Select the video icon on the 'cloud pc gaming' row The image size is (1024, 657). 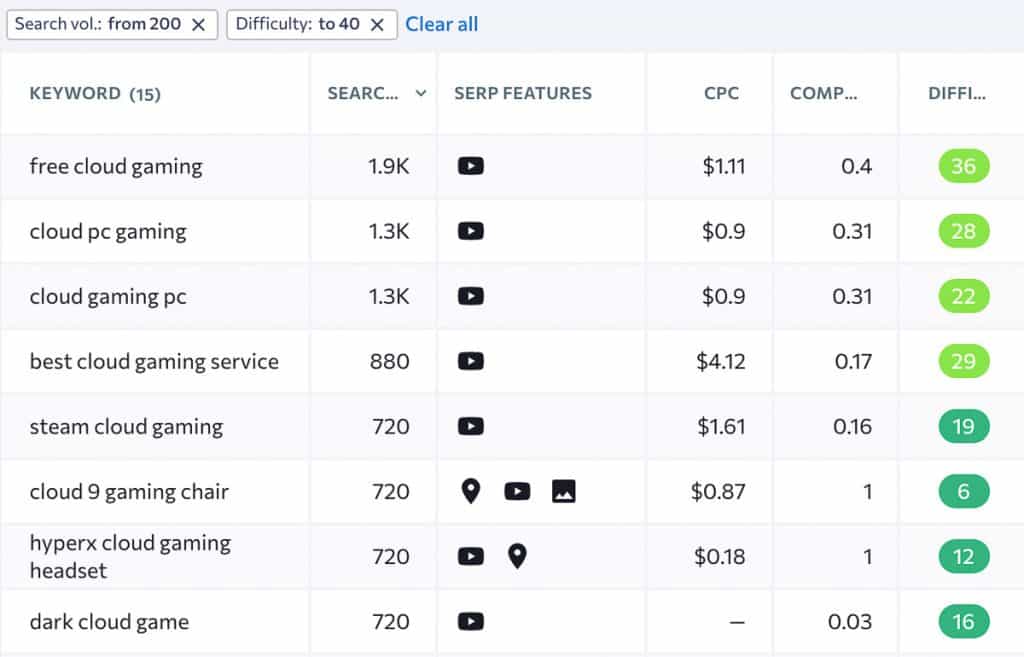click(470, 231)
